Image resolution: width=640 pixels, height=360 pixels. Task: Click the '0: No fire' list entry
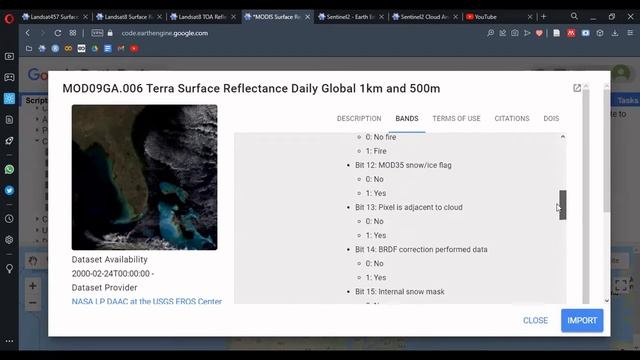pos(381,137)
